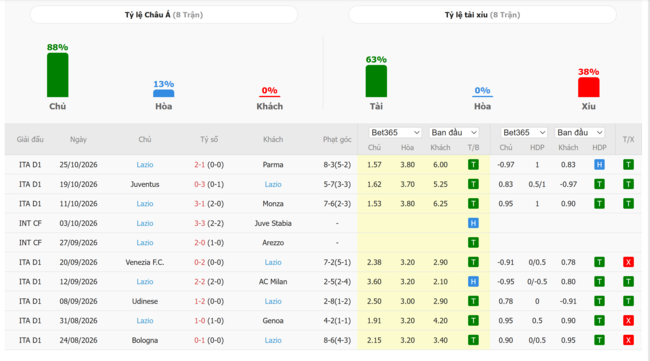Viewport: 650px width, 361px height.
Task: Click blue H badge in AC Milan row
Action: click(x=473, y=281)
